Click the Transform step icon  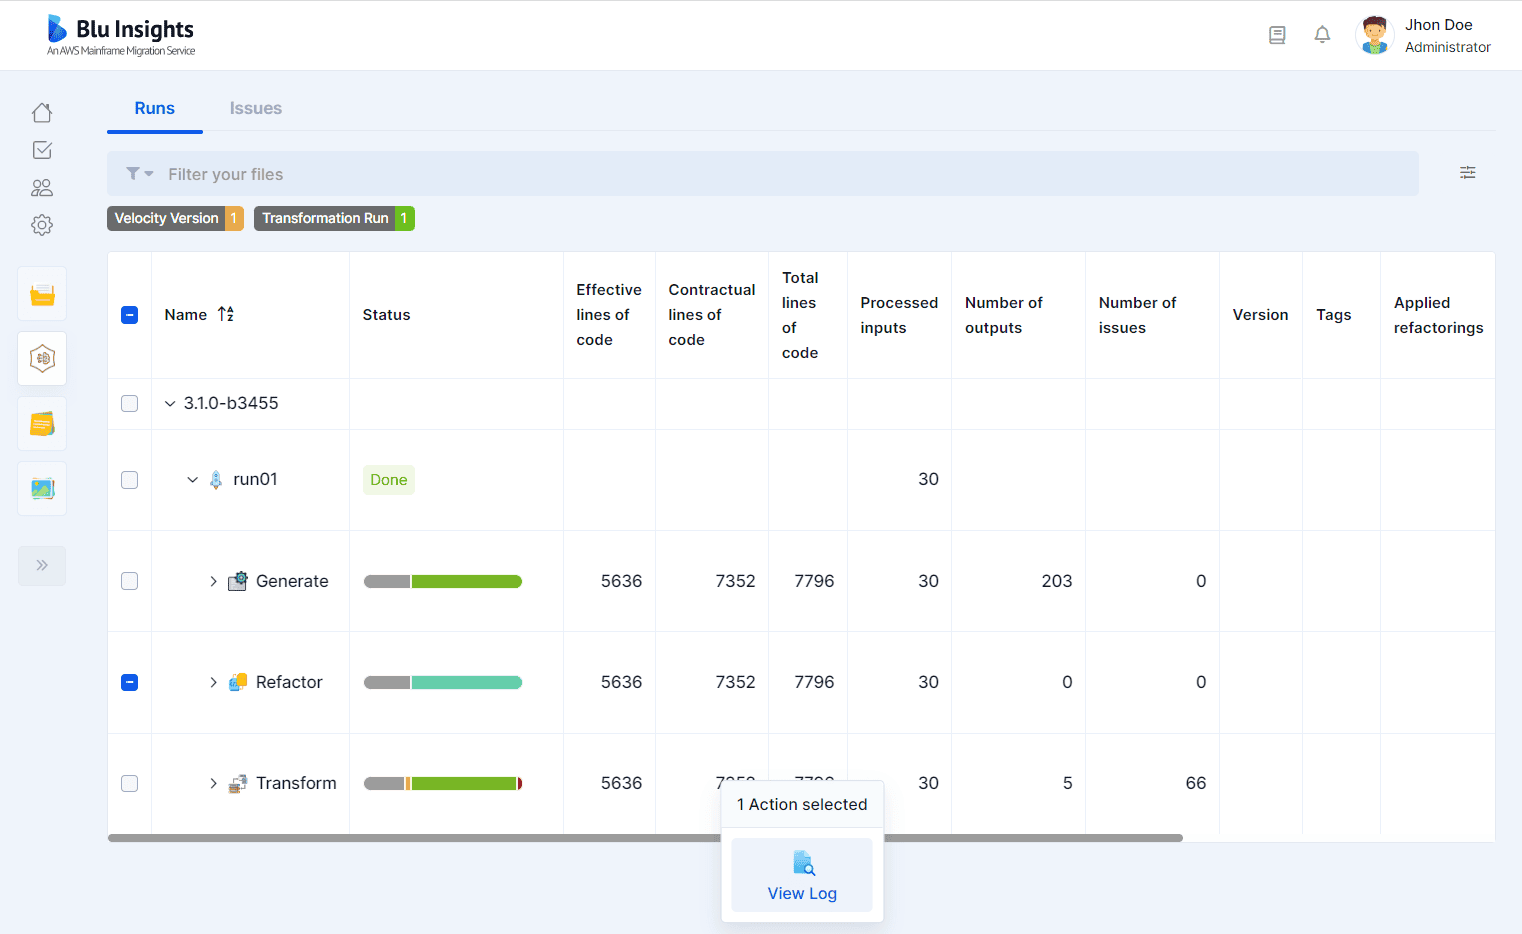tap(237, 783)
